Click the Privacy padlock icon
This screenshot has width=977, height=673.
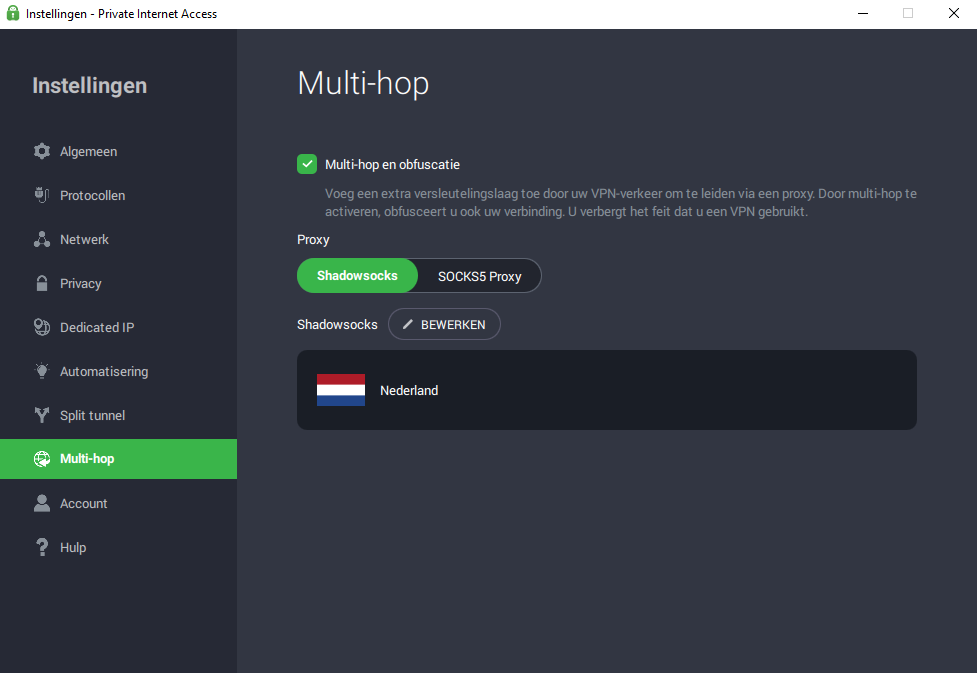(42, 284)
